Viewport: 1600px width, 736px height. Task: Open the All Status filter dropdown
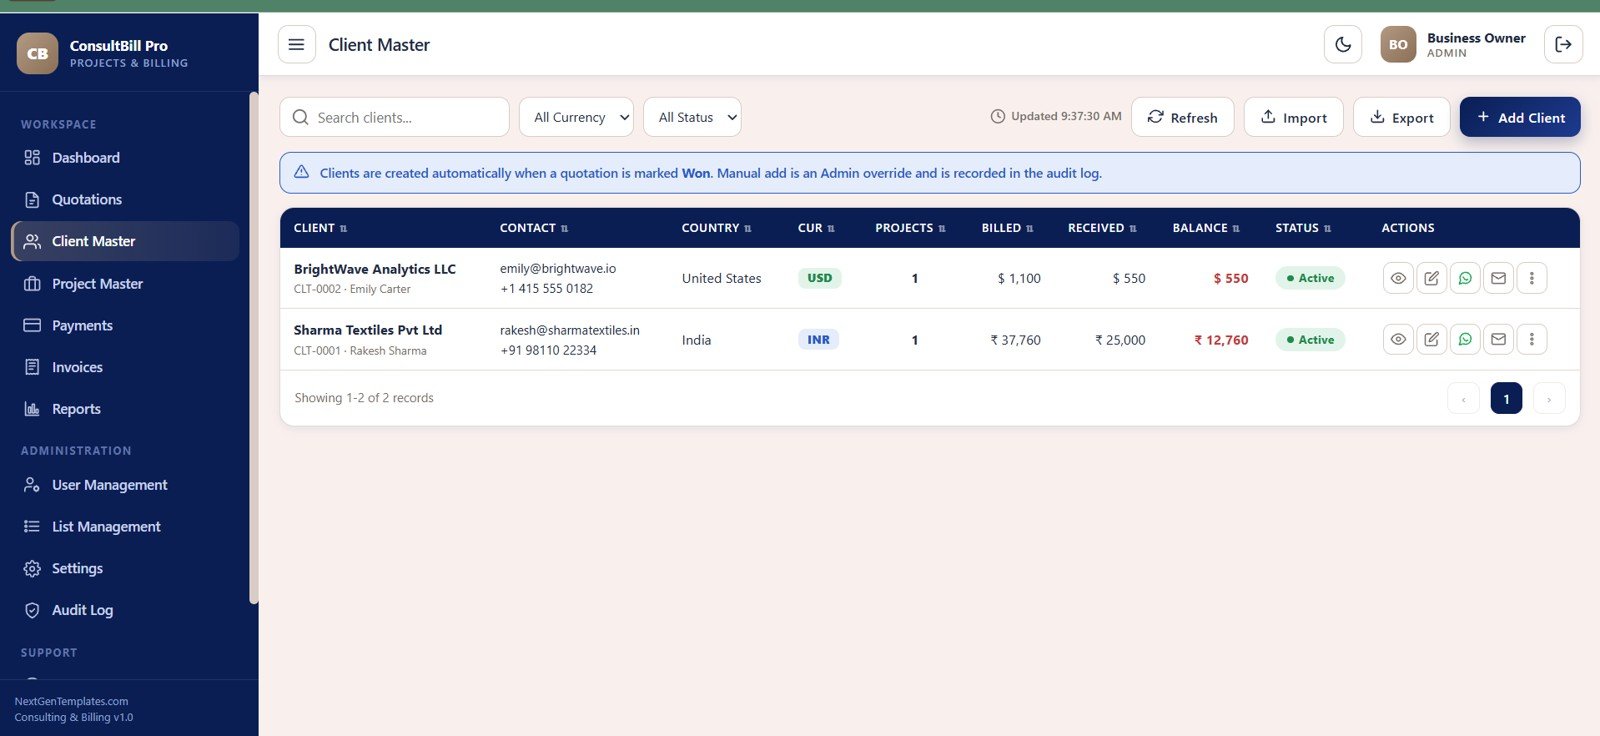tap(692, 117)
